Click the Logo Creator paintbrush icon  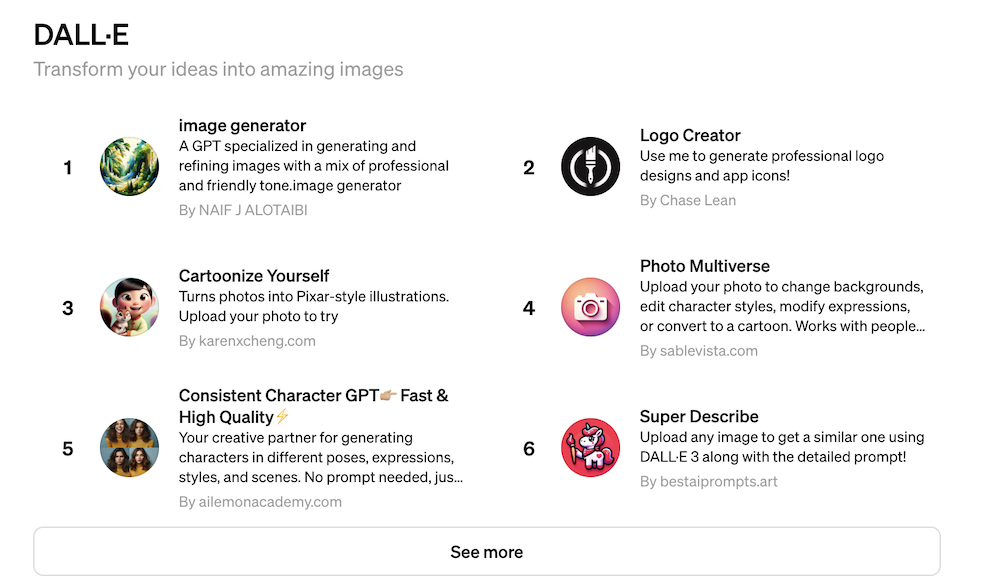pyautogui.click(x=591, y=167)
